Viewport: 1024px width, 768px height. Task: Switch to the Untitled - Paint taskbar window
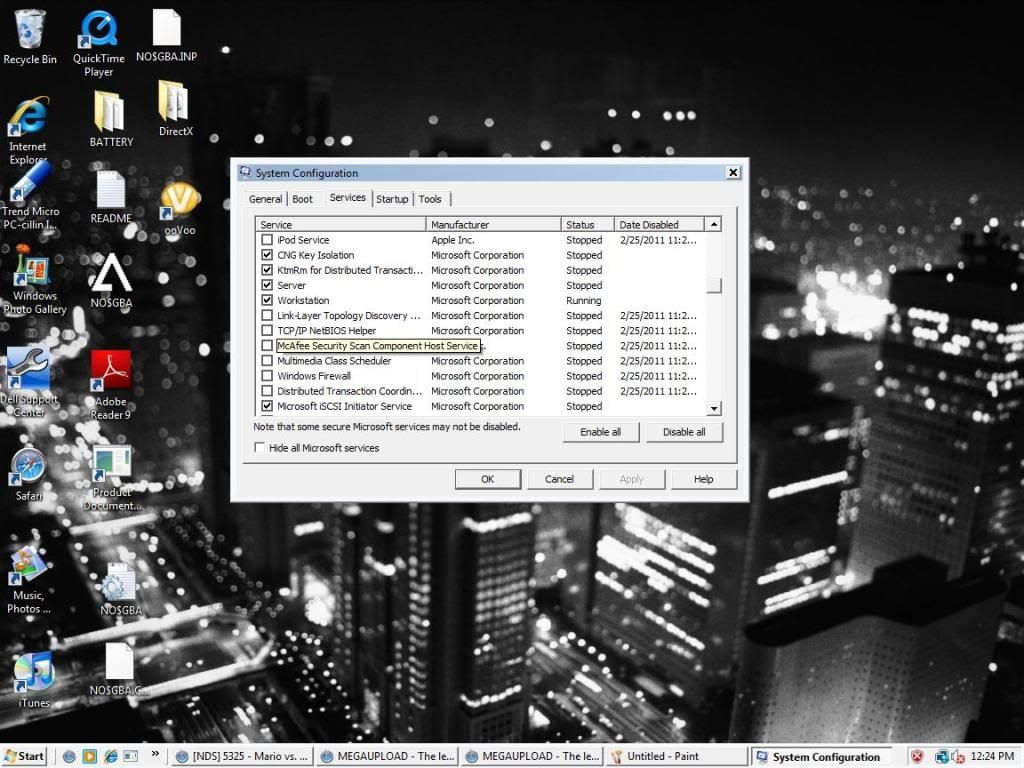tap(676, 756)
